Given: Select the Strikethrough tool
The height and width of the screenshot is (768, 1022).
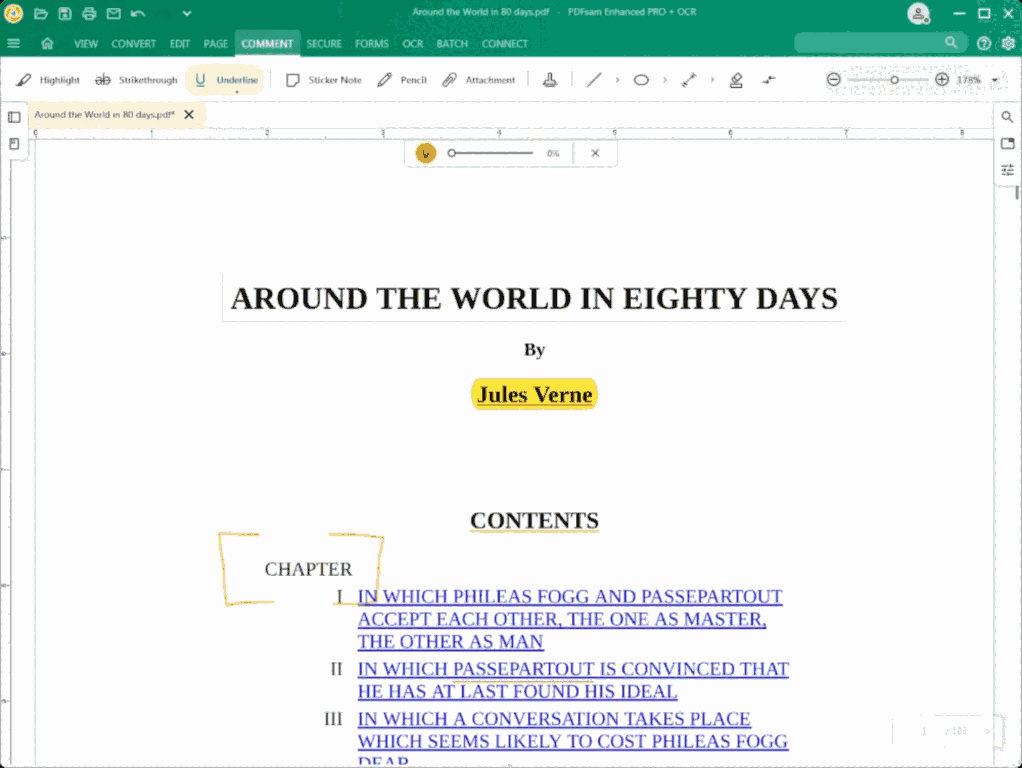Looking at the screenshot, I should [x=136, y=80].
